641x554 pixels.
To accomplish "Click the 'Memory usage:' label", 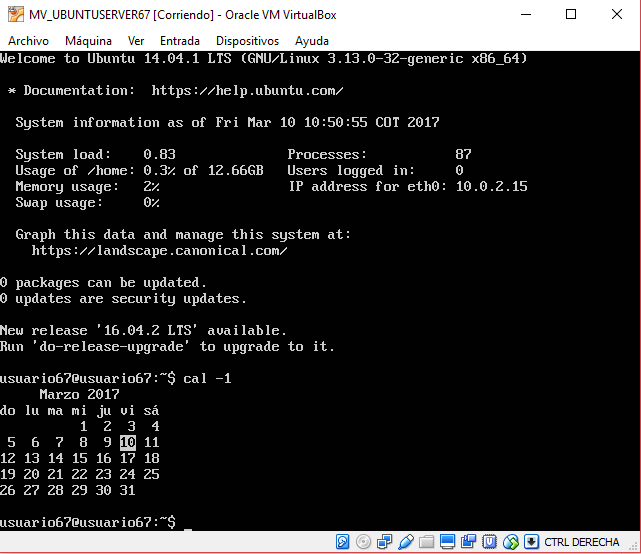I will 67,186.
